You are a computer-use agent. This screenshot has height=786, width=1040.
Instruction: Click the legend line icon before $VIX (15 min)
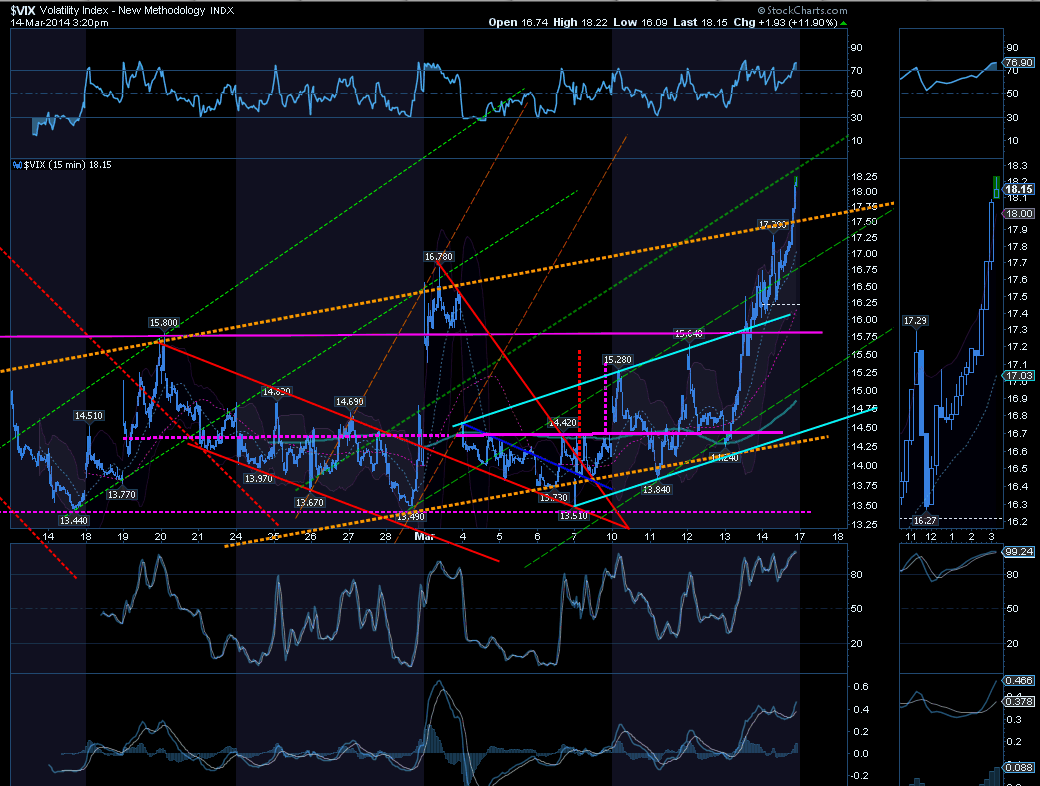[x=17, y=165]
